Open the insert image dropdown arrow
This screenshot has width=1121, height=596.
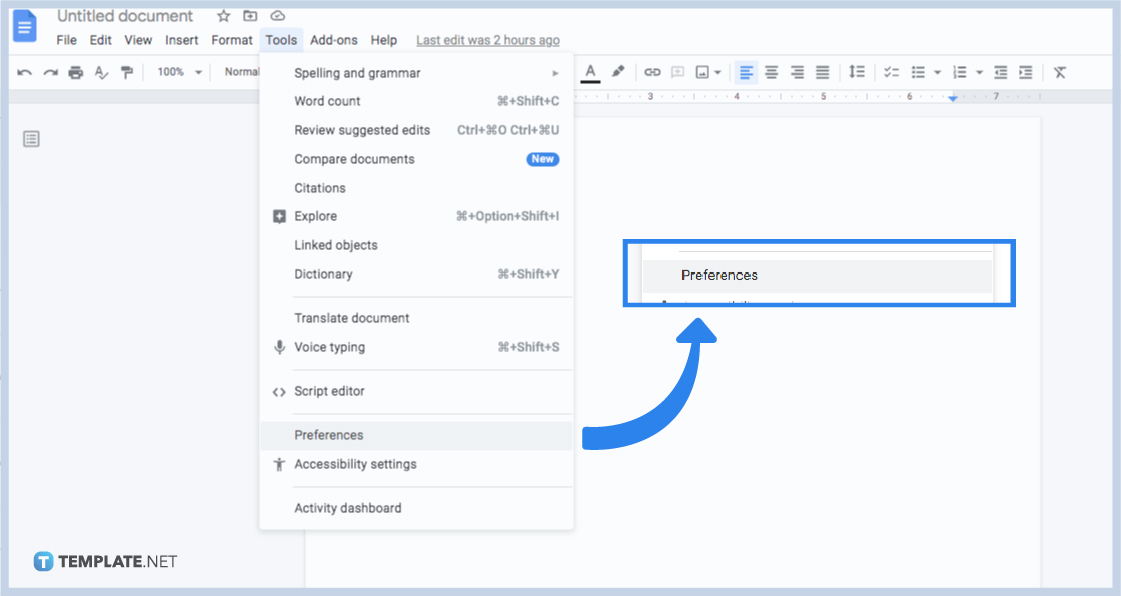point(716,72)
